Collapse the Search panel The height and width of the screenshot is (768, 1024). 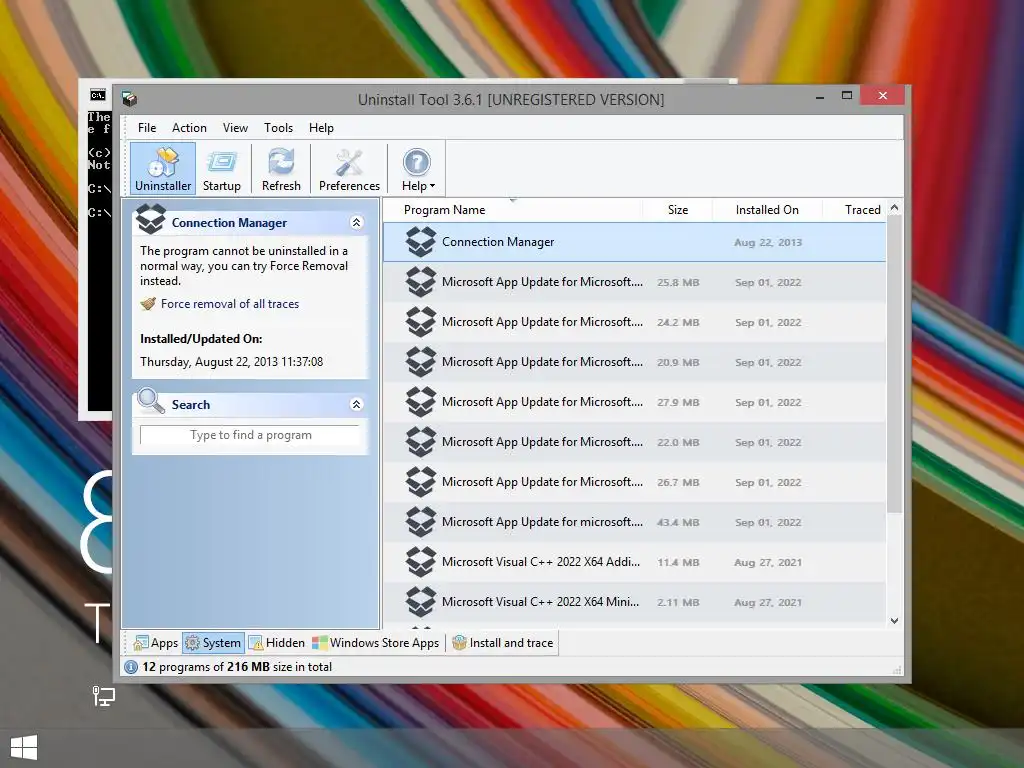click(x=357, y=404)
